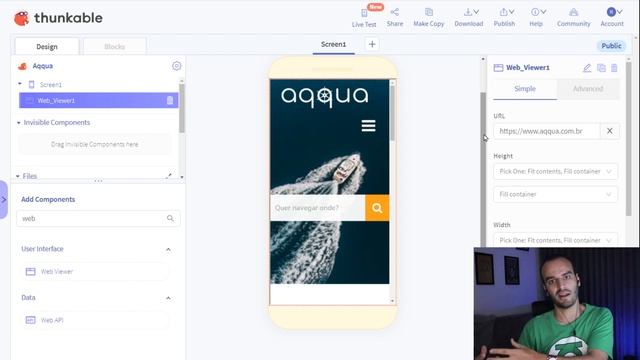
Task: Delete Web_Viewer1 with tree trash icon
Action: (170, 100)
